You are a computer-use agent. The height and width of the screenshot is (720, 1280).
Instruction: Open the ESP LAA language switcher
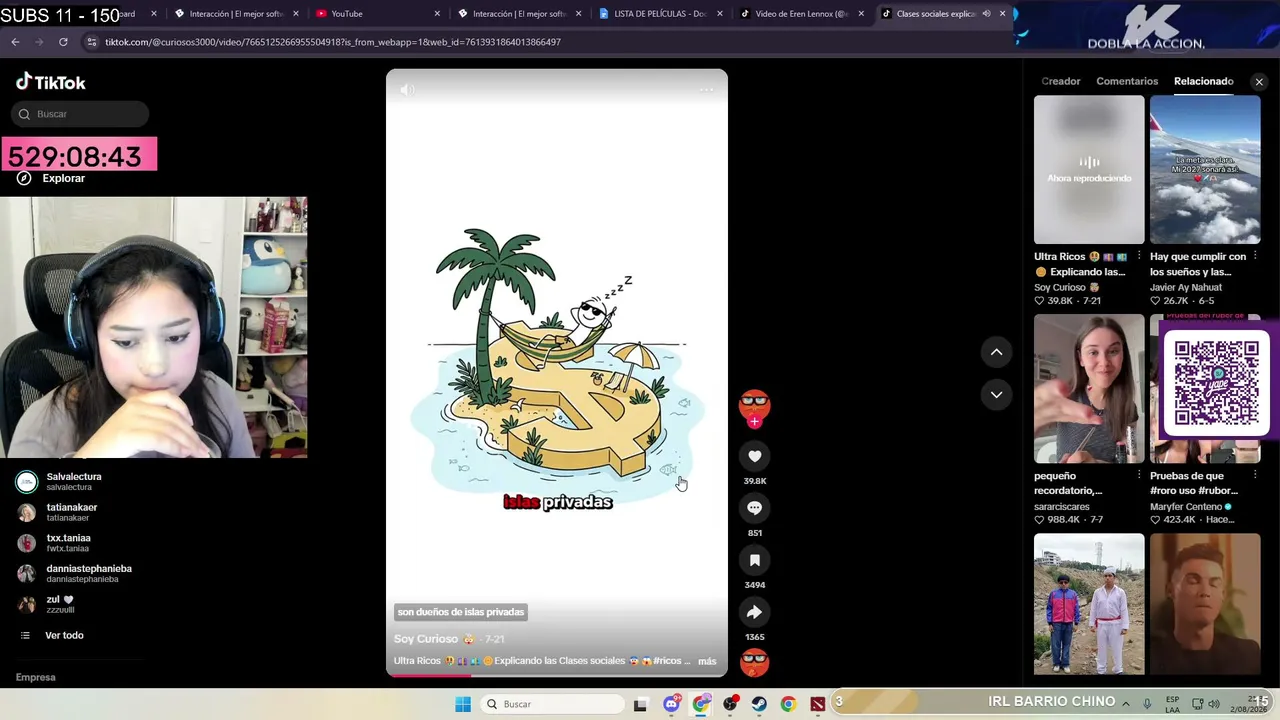pyautogui.click(x=1172, y=704)
